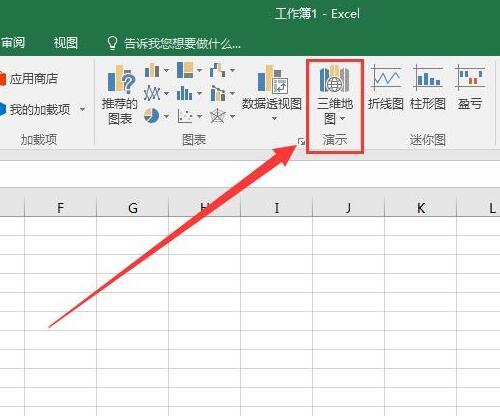Insert a column sparkline (柱形图)
500x416 pixels.
click(x=428, y=87)
